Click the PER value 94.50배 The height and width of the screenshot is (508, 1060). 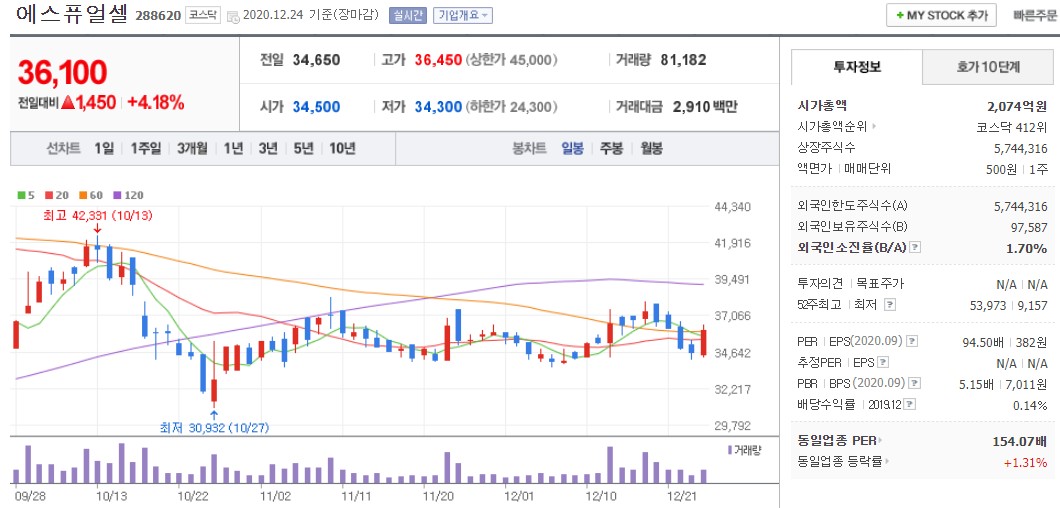[x=982, y=342]
